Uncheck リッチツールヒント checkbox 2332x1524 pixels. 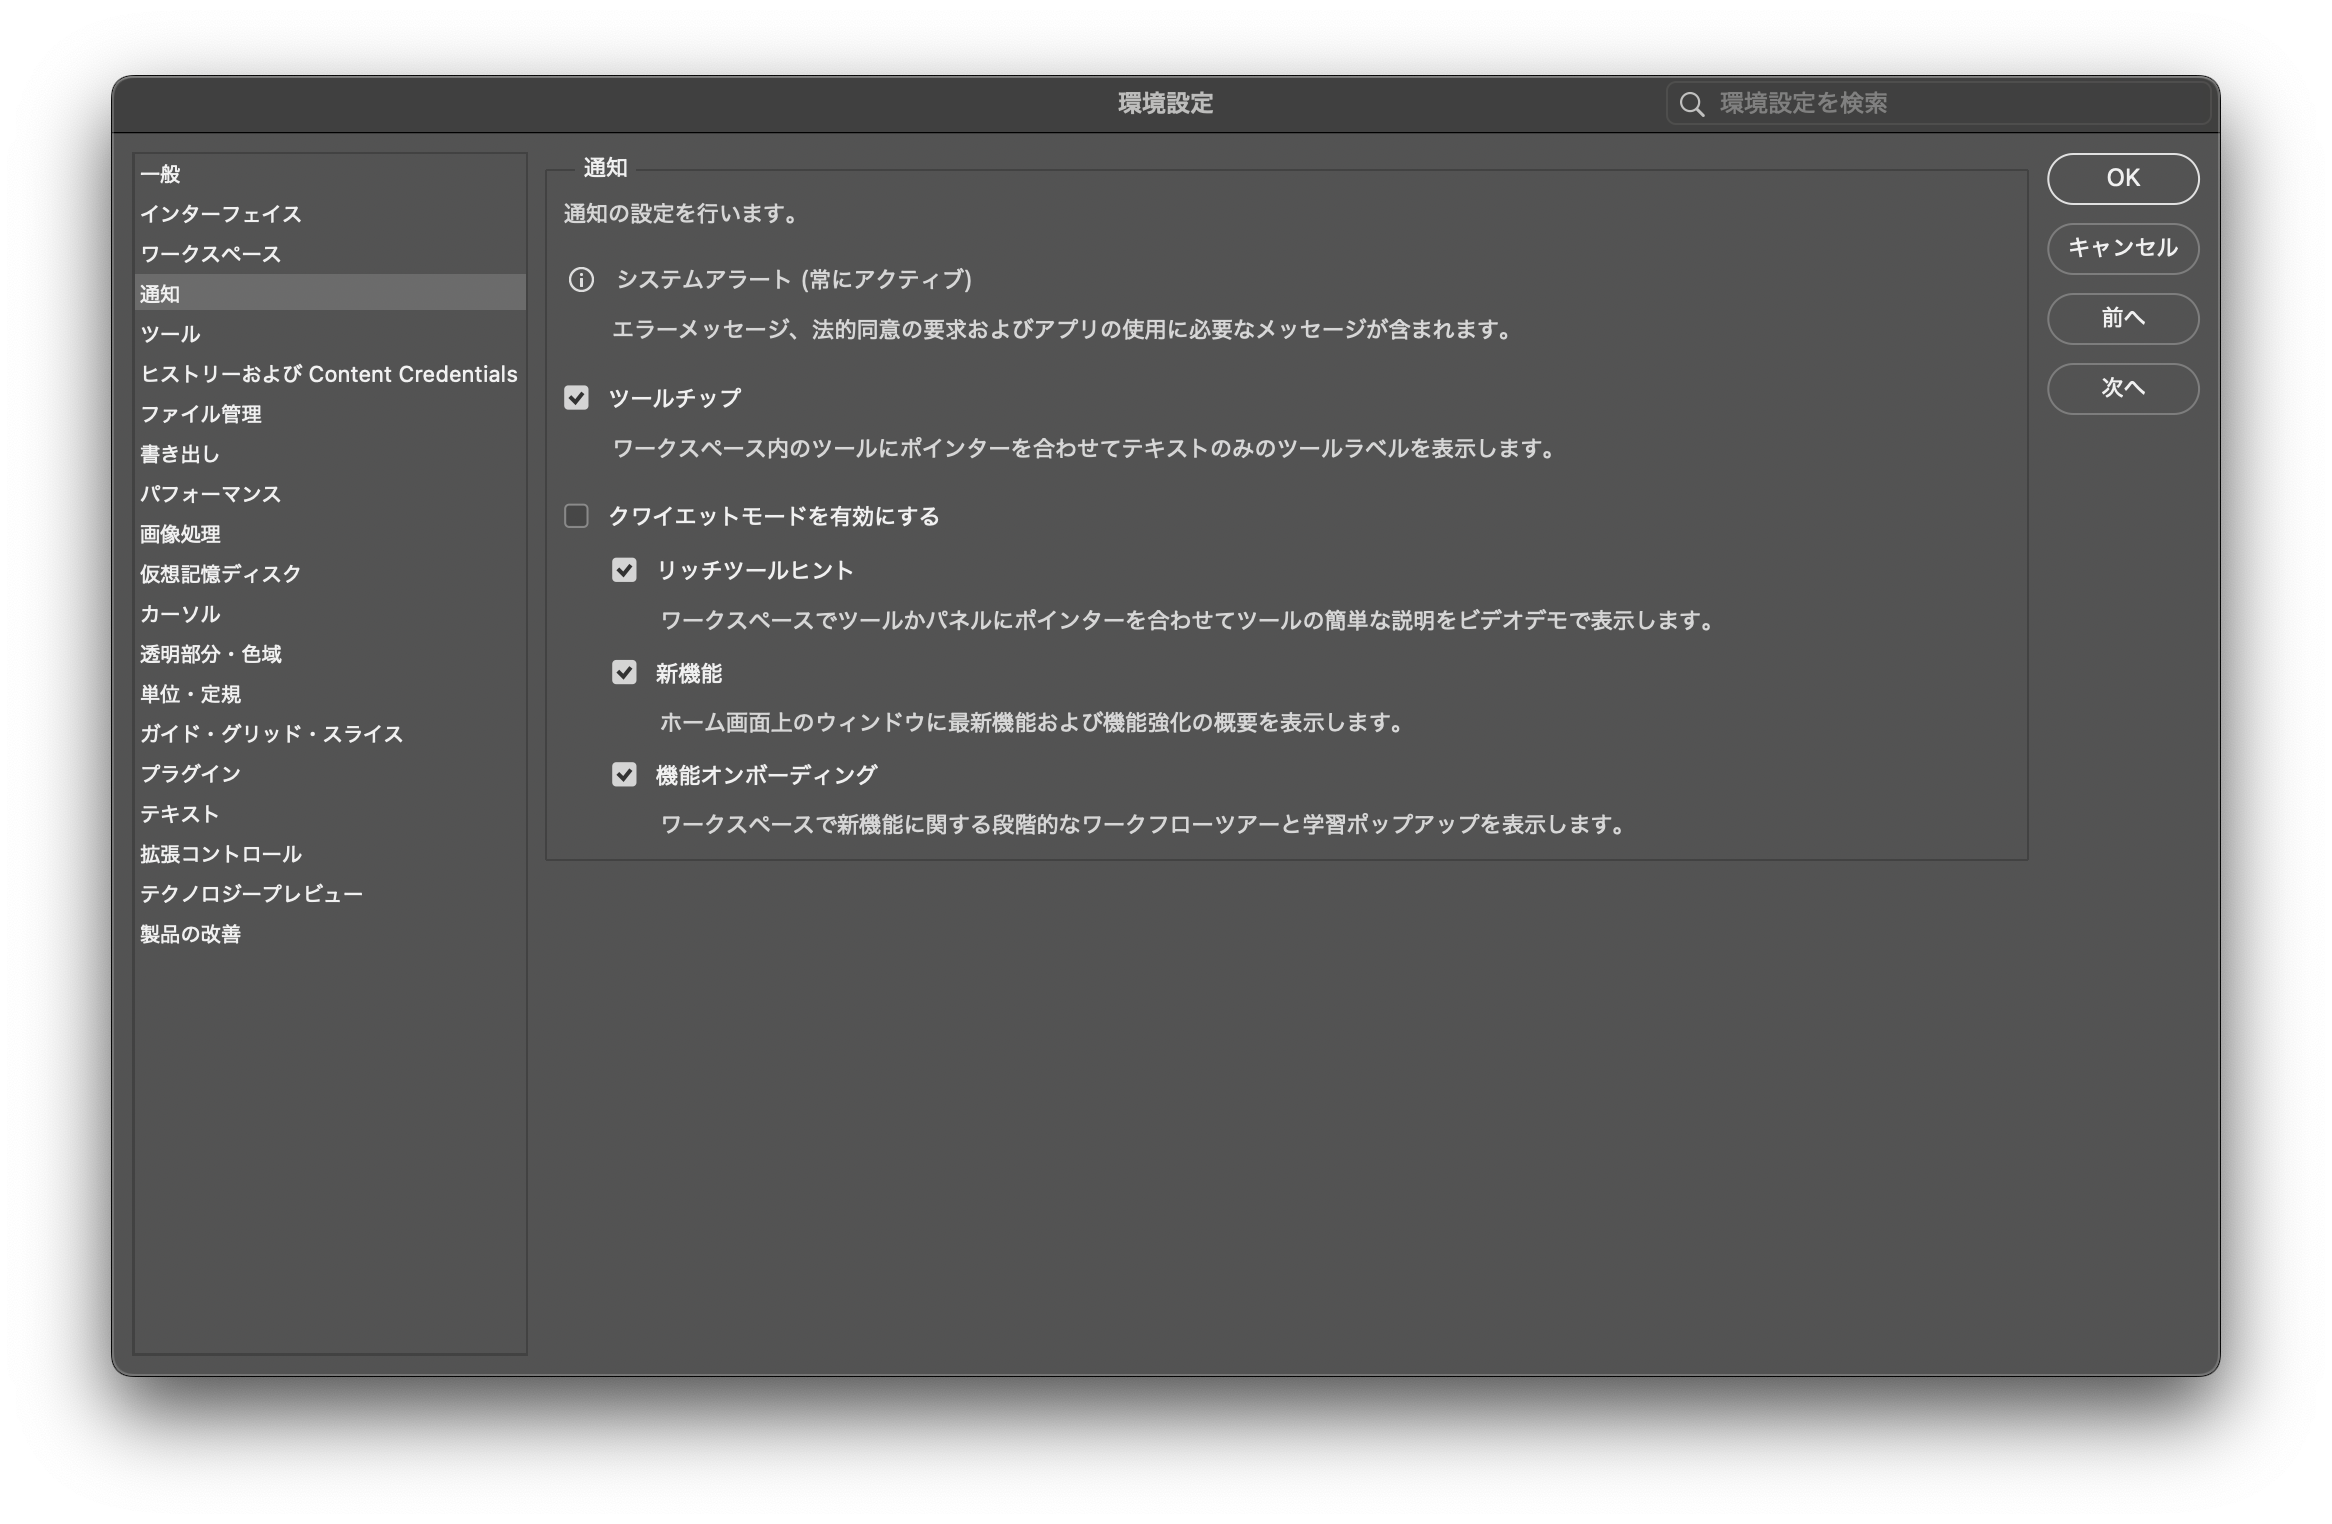click(624, 570)
